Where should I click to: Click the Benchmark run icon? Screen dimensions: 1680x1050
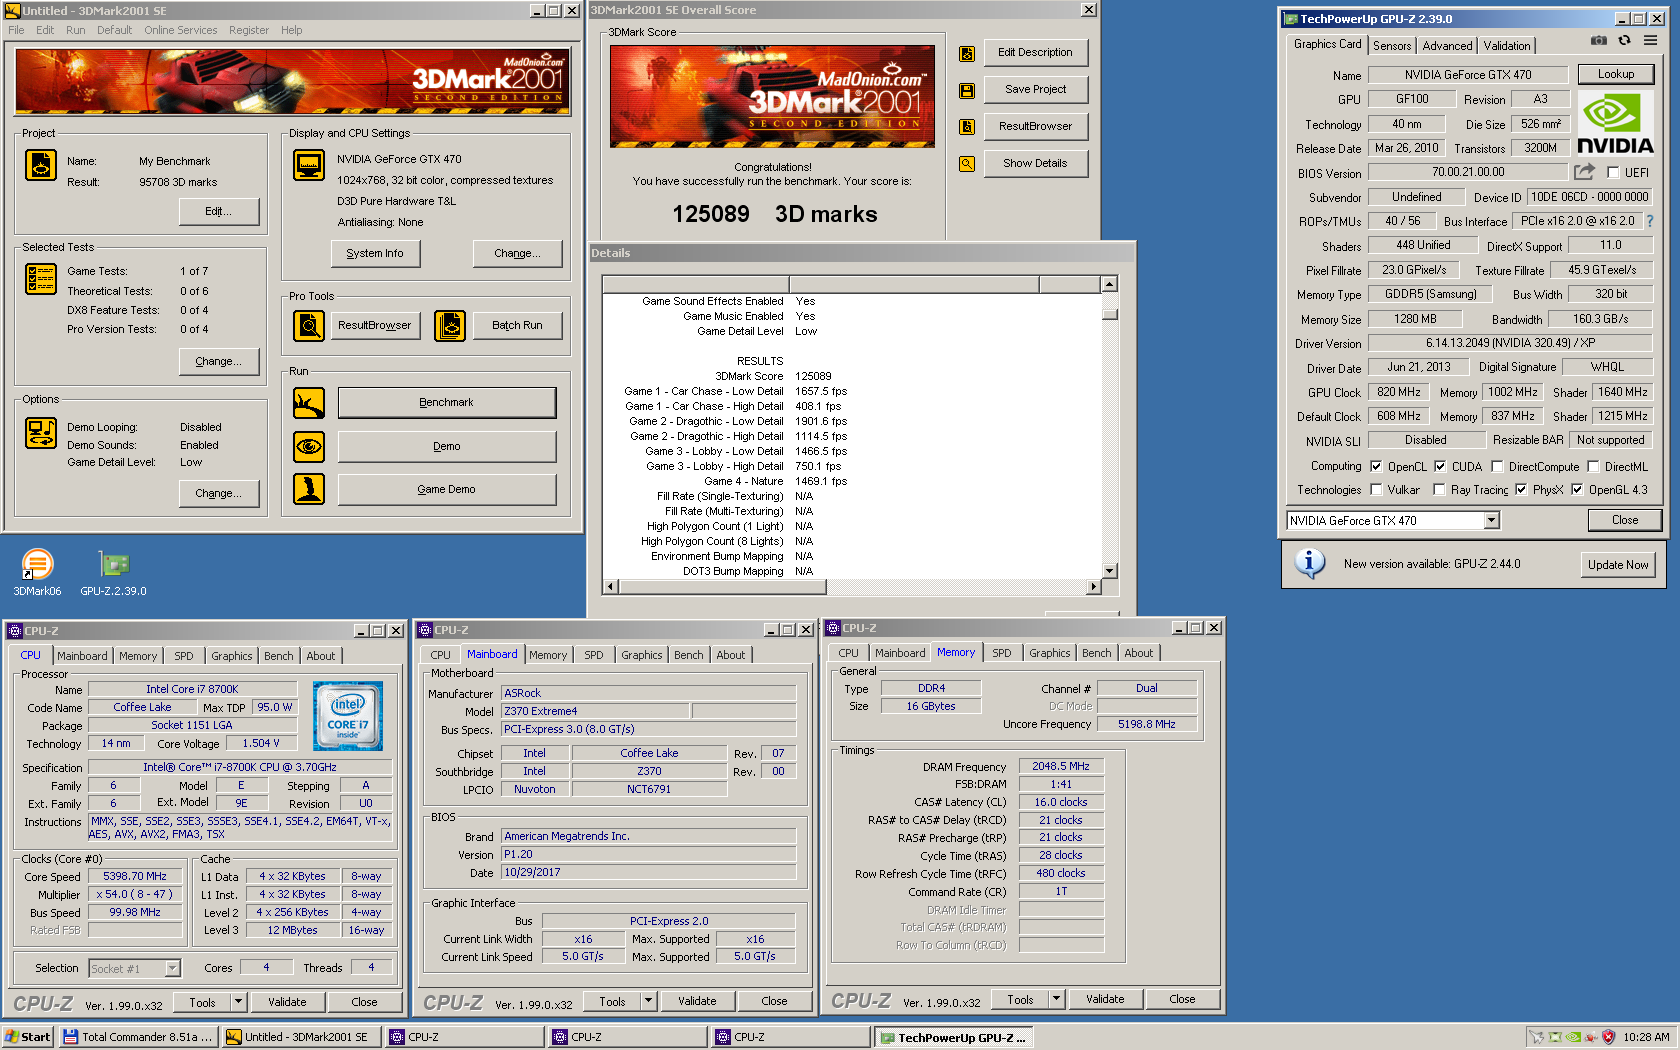[x=309, y=403]
